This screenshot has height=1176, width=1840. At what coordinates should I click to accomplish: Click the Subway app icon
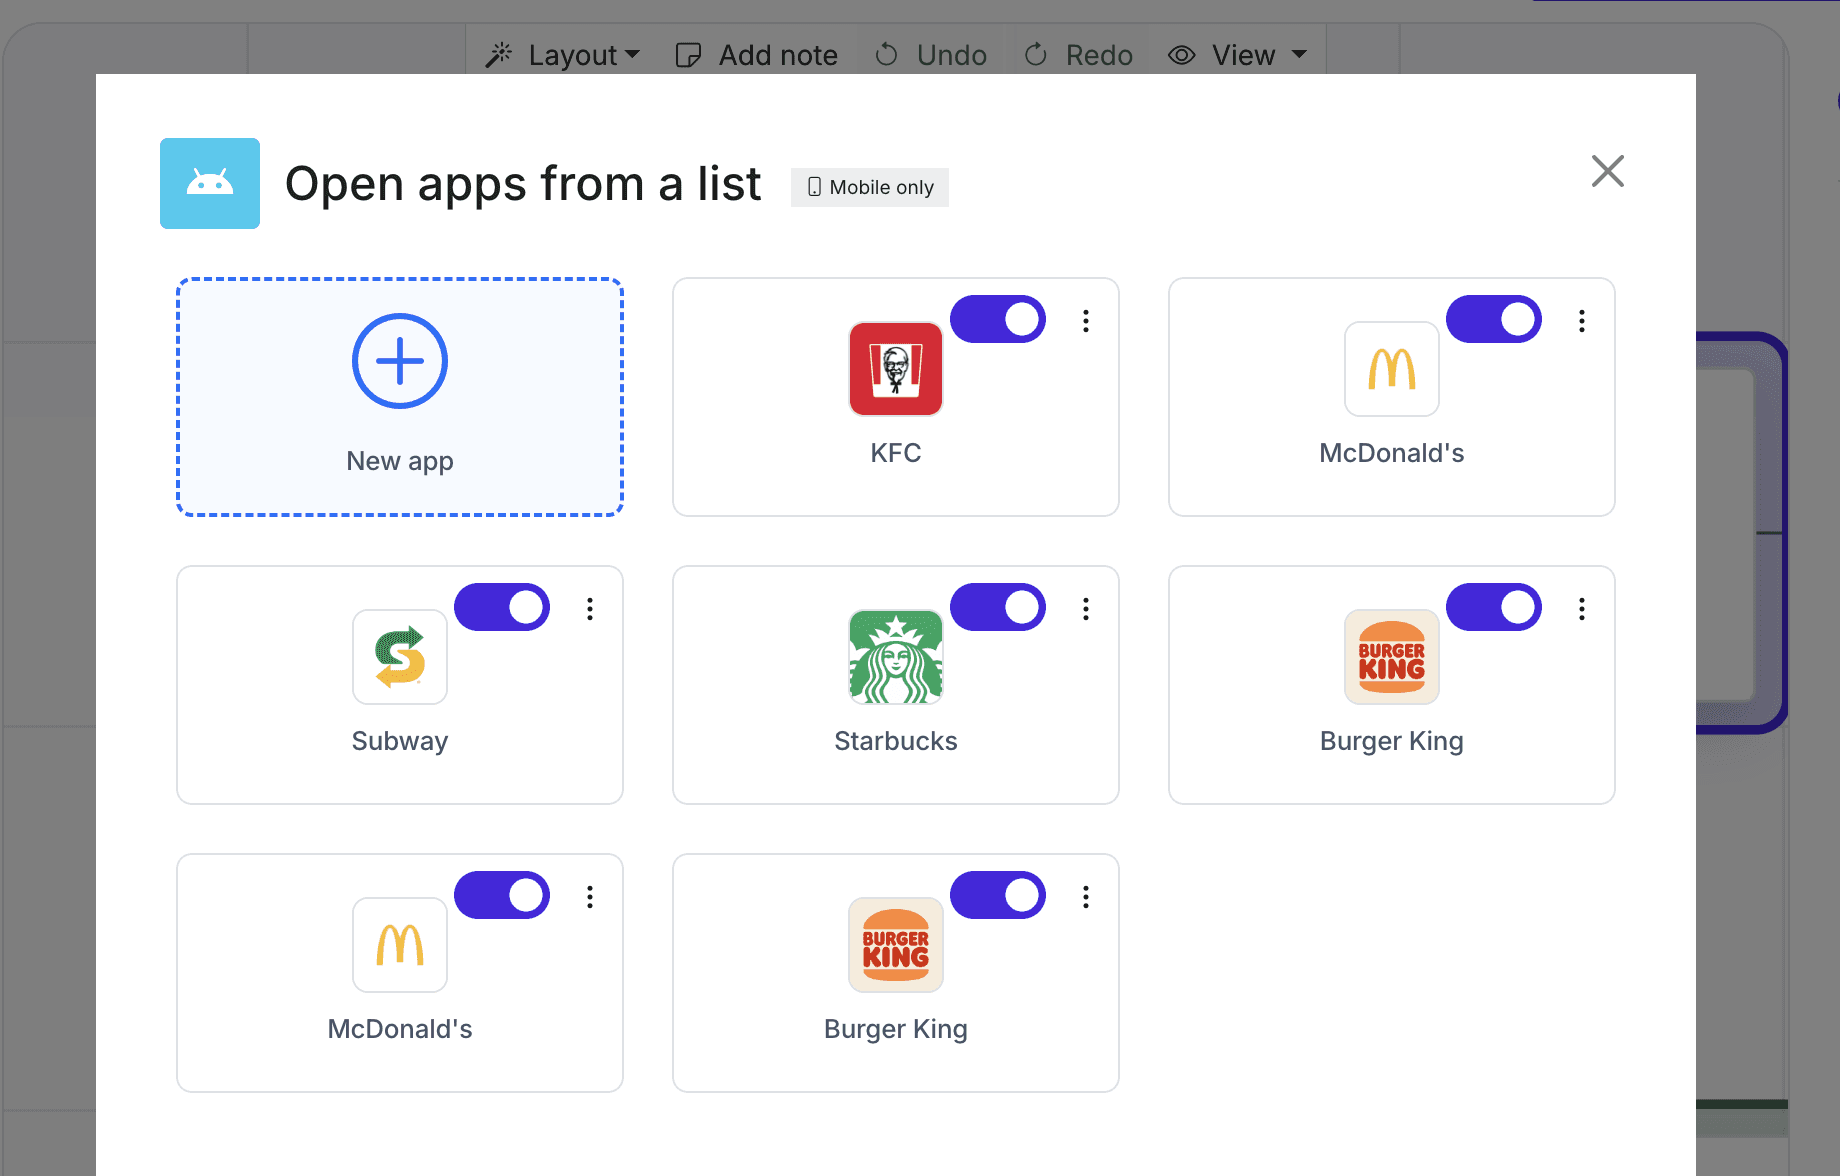[400, 657]
